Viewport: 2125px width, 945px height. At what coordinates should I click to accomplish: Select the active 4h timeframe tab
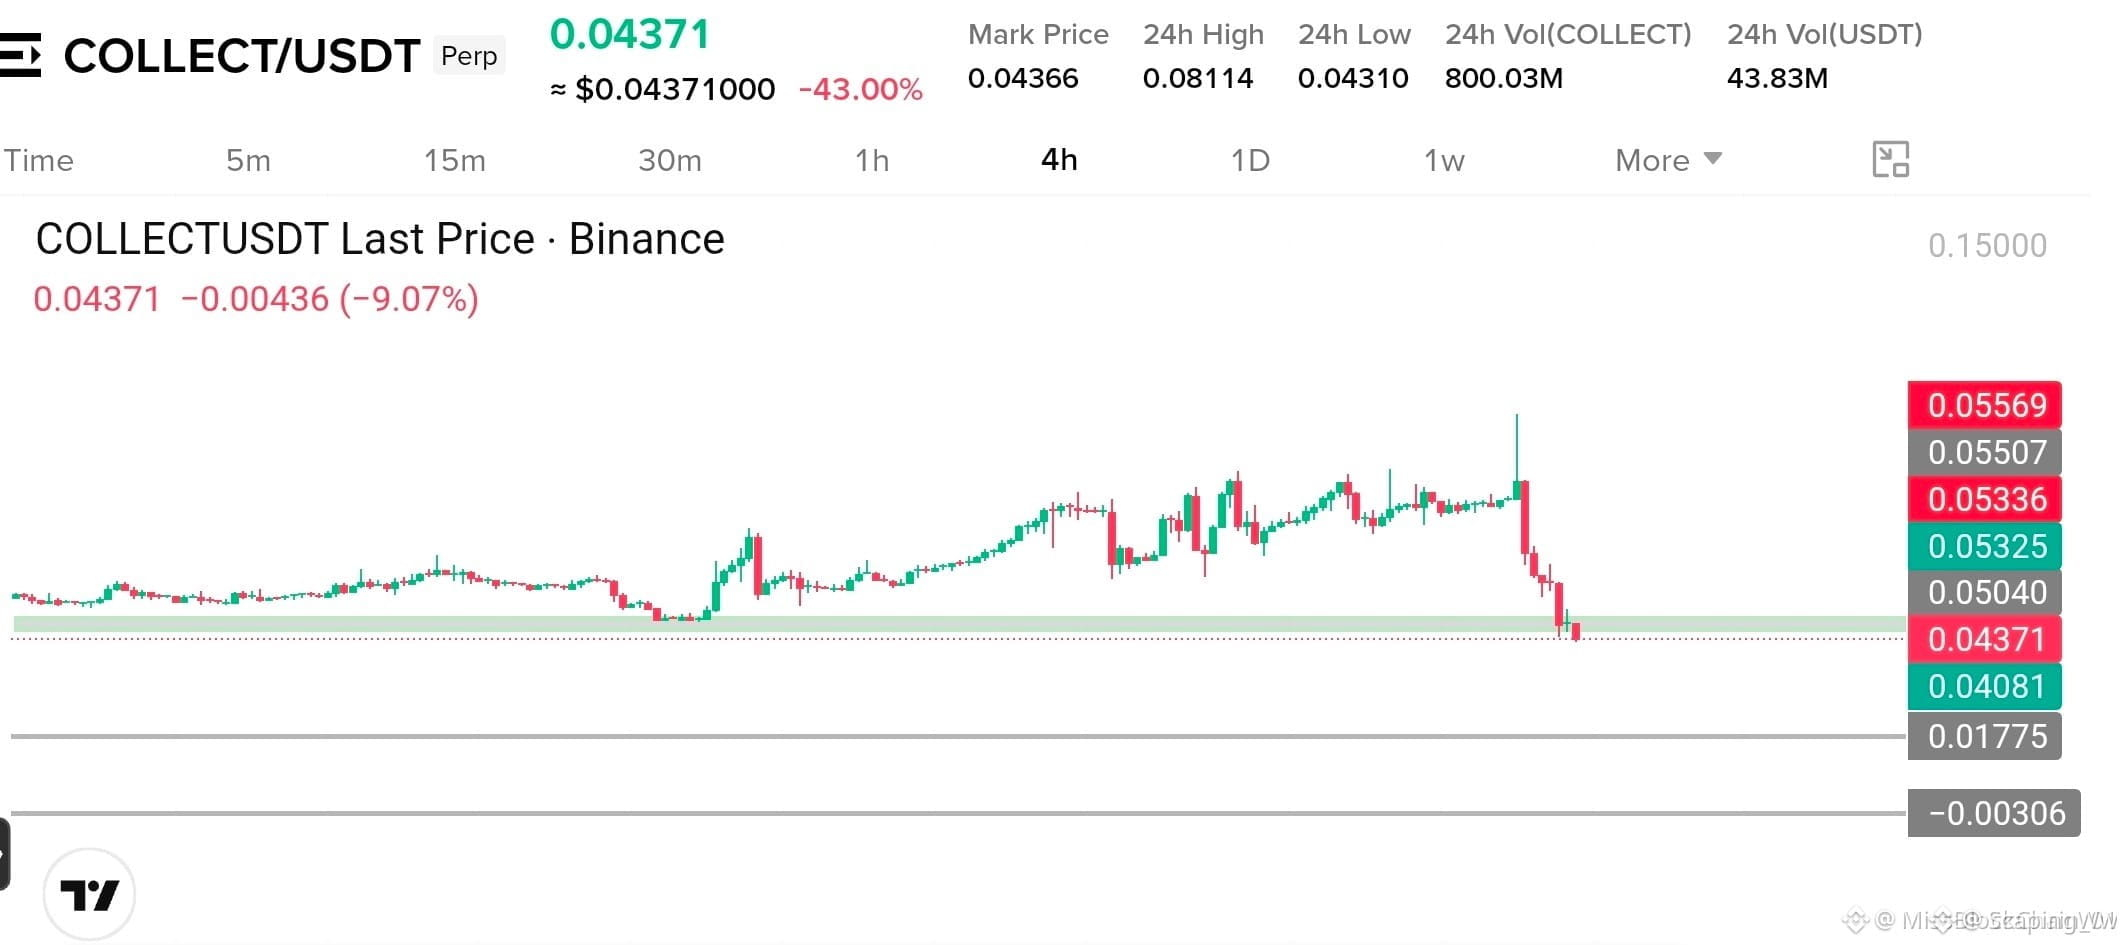pos(1059,160)
